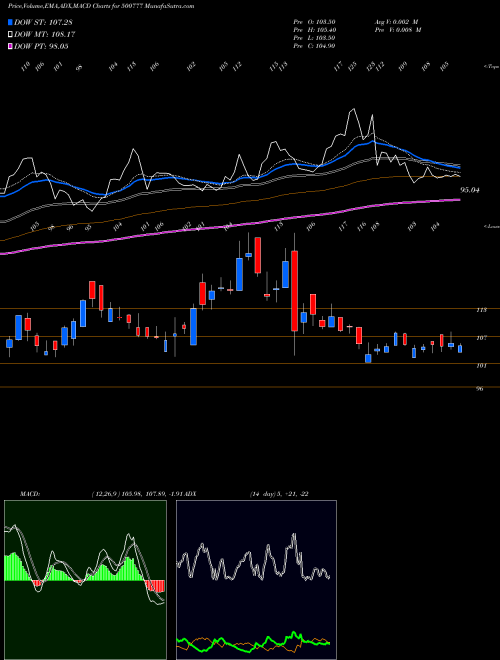500x660 pixels.
Task: Click the 96 price level label
Action: tap(480, 389)
